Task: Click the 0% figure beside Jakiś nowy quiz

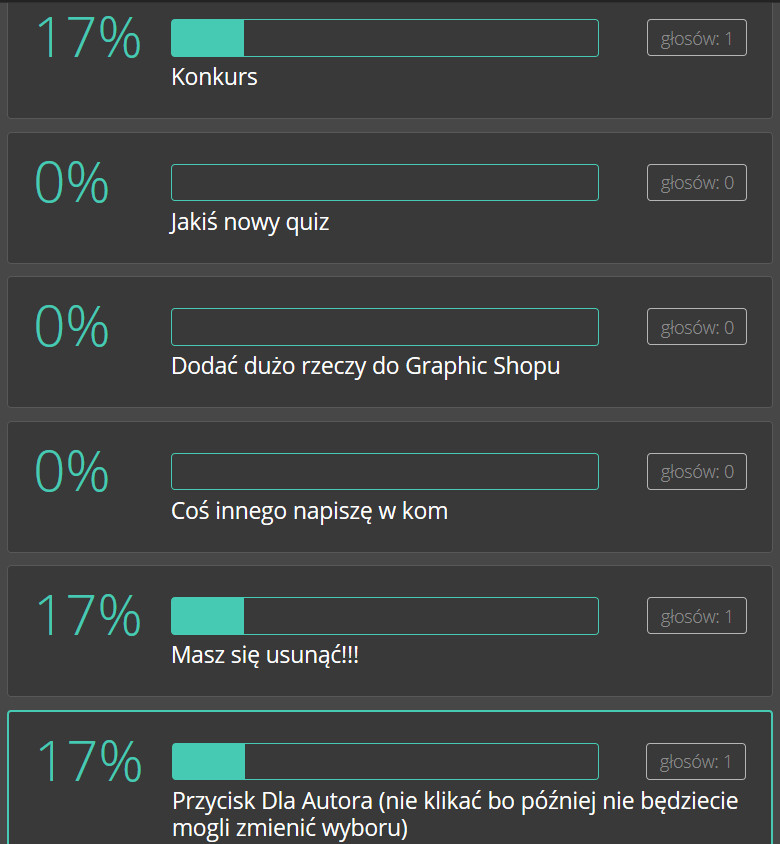Action: pos(72,183)
